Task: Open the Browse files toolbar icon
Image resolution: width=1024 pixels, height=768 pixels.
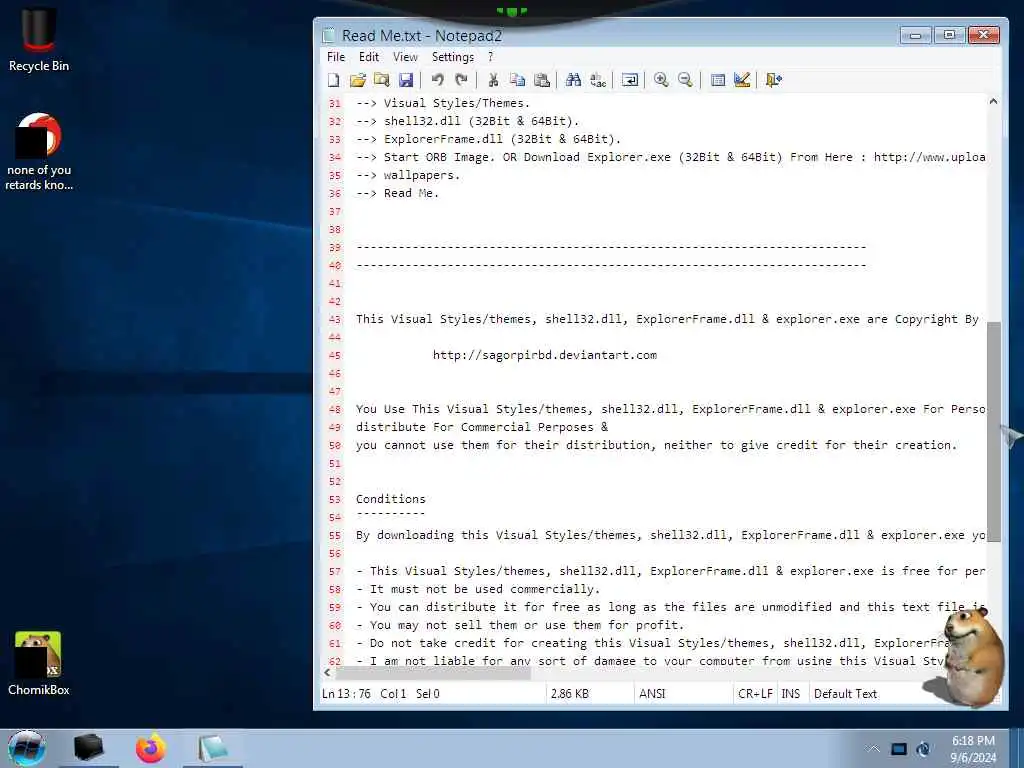Action: click(x=381, y=80)
